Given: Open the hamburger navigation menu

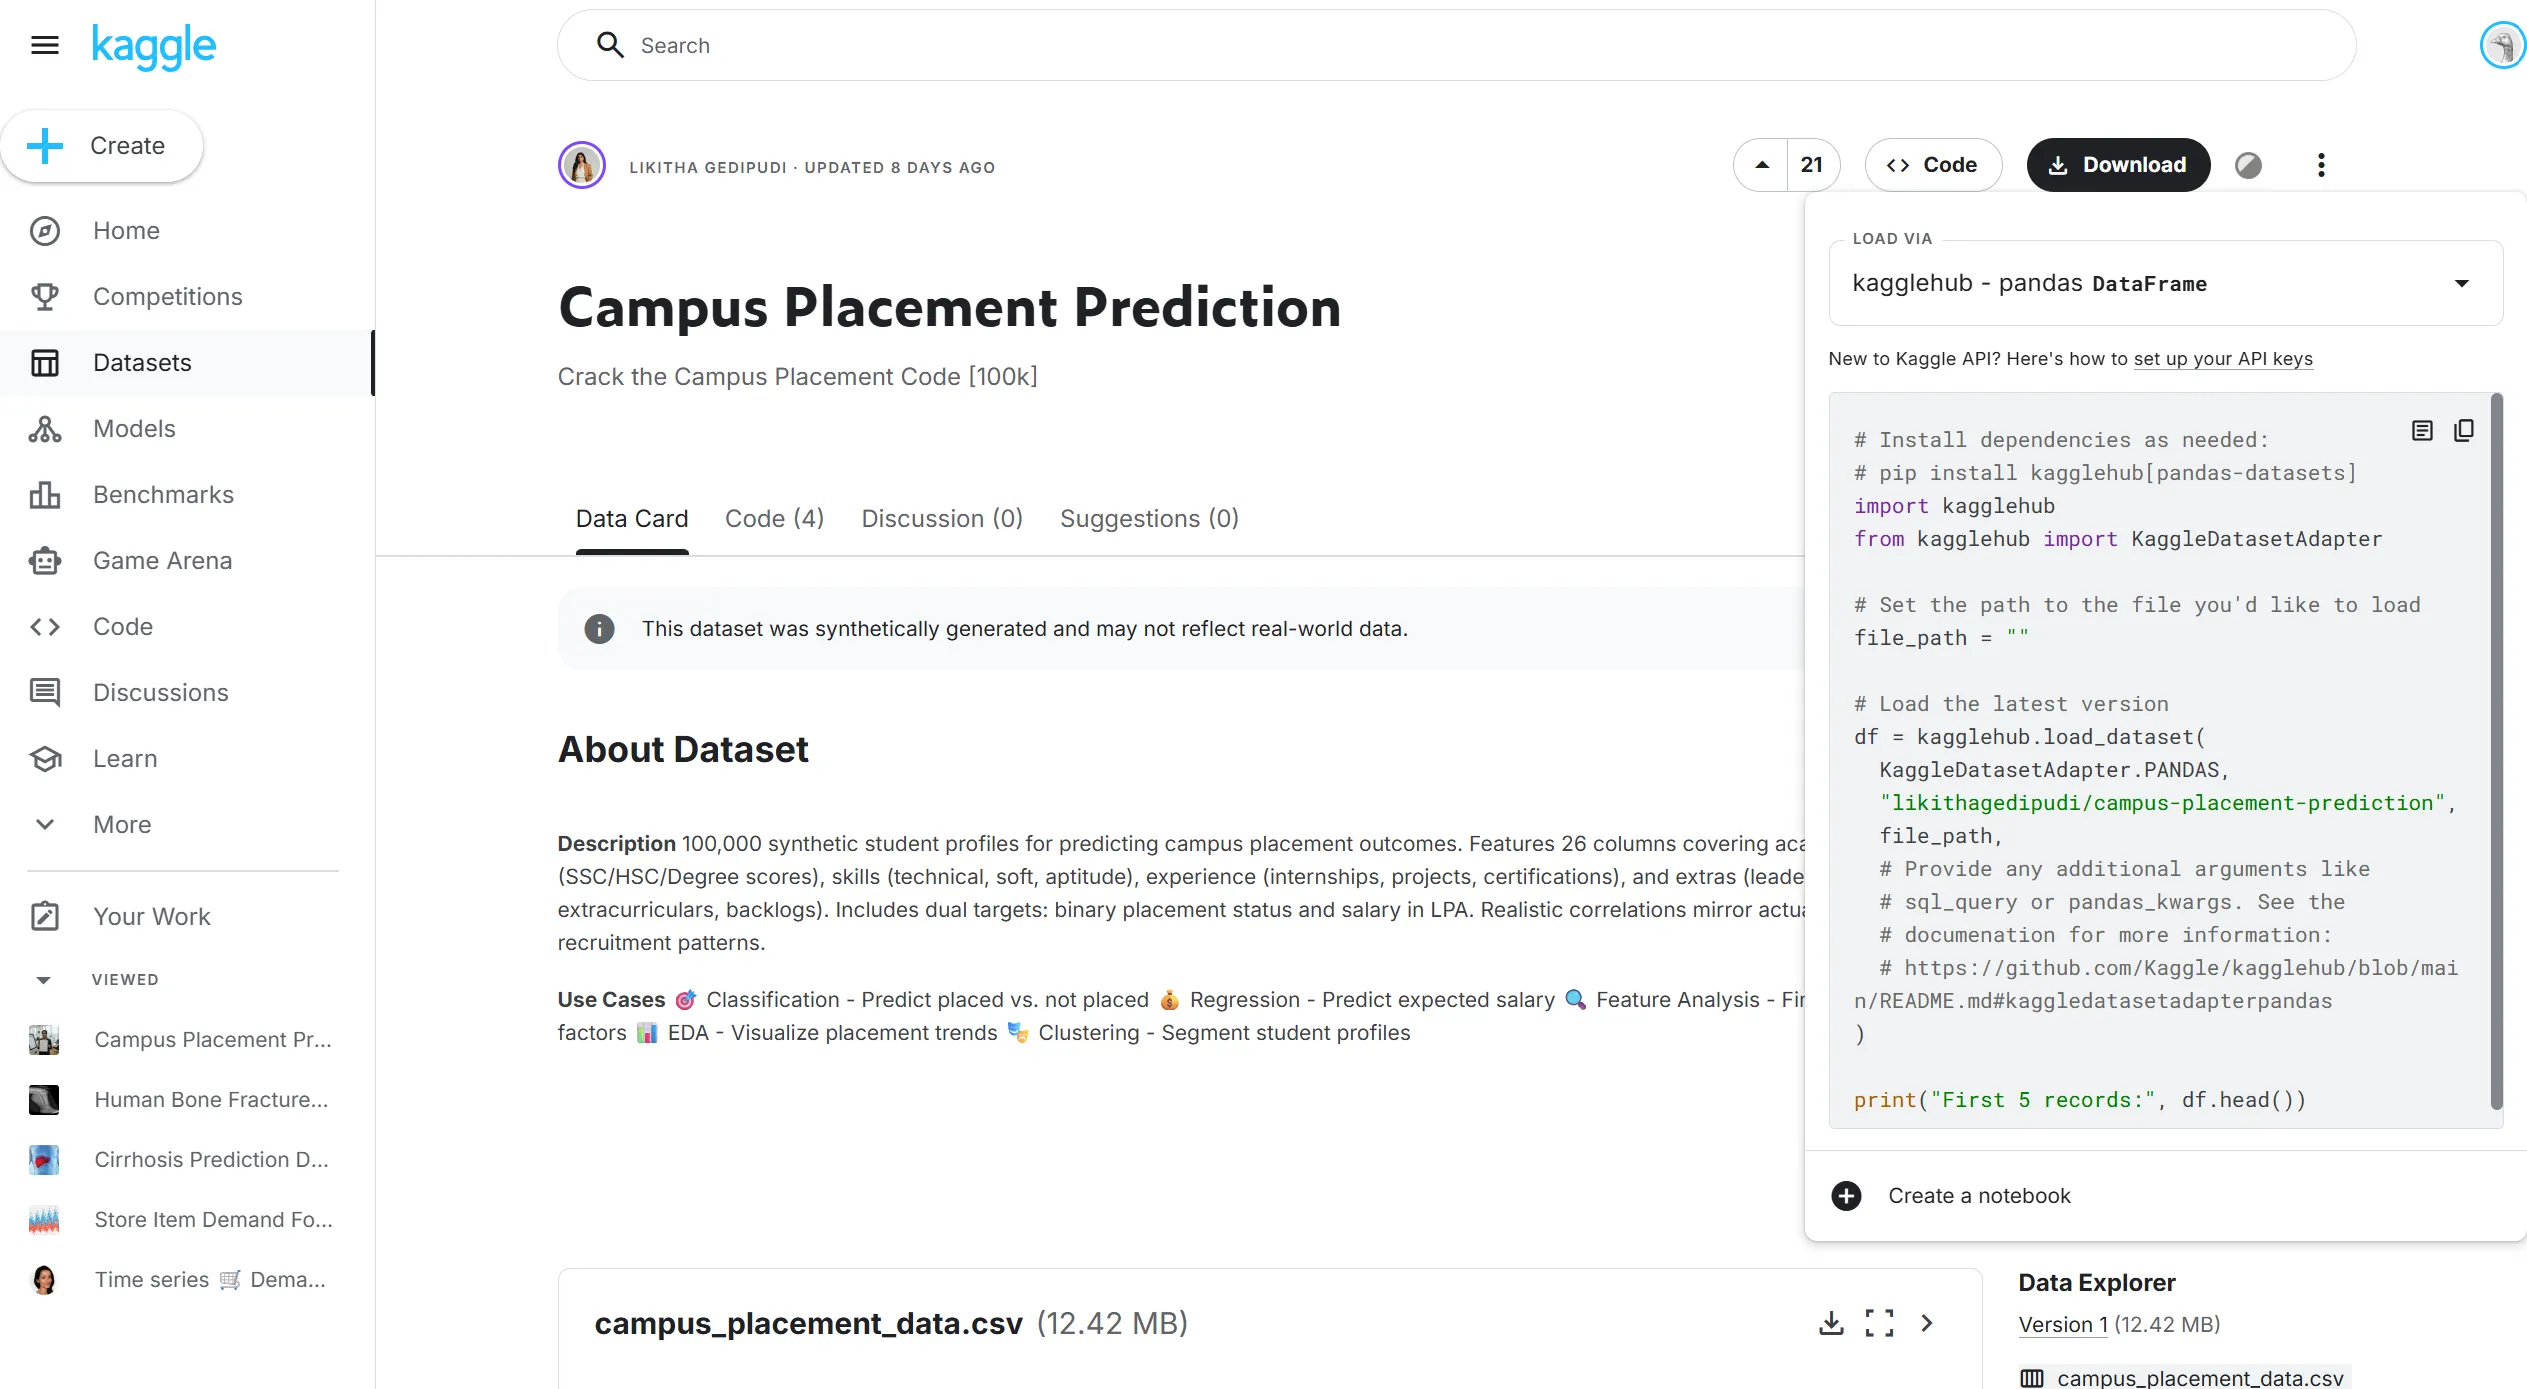Looking at the screenshot, I should [x=44, y=45].
